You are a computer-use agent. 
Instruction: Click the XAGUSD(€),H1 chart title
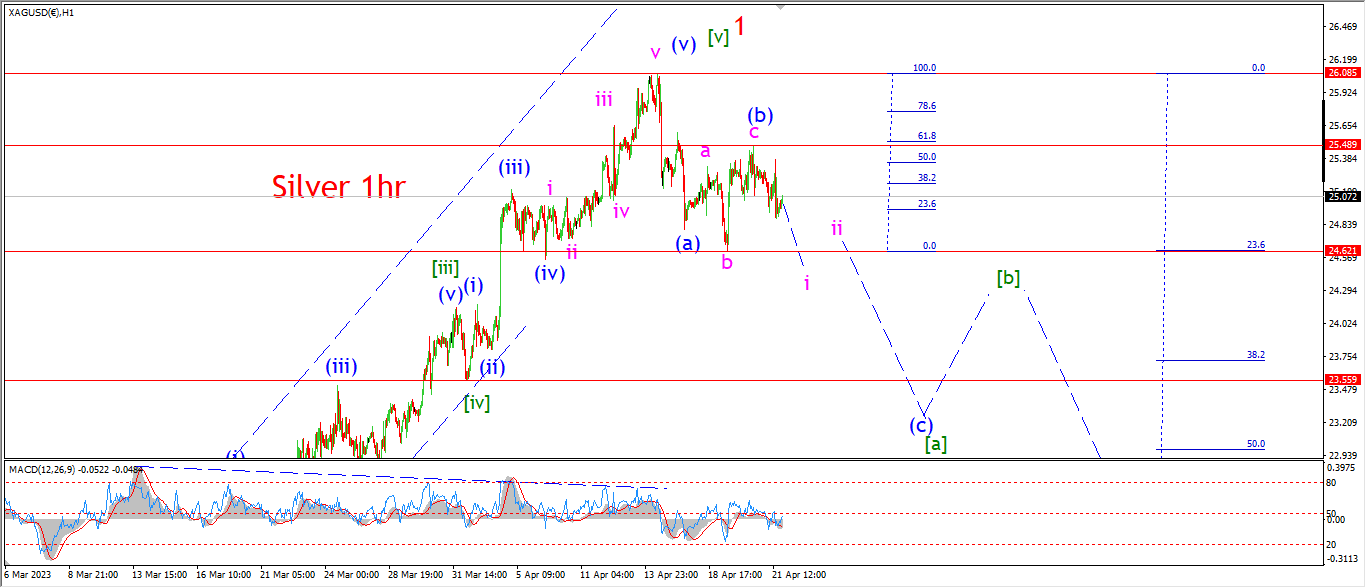click(x=40, y=12)
